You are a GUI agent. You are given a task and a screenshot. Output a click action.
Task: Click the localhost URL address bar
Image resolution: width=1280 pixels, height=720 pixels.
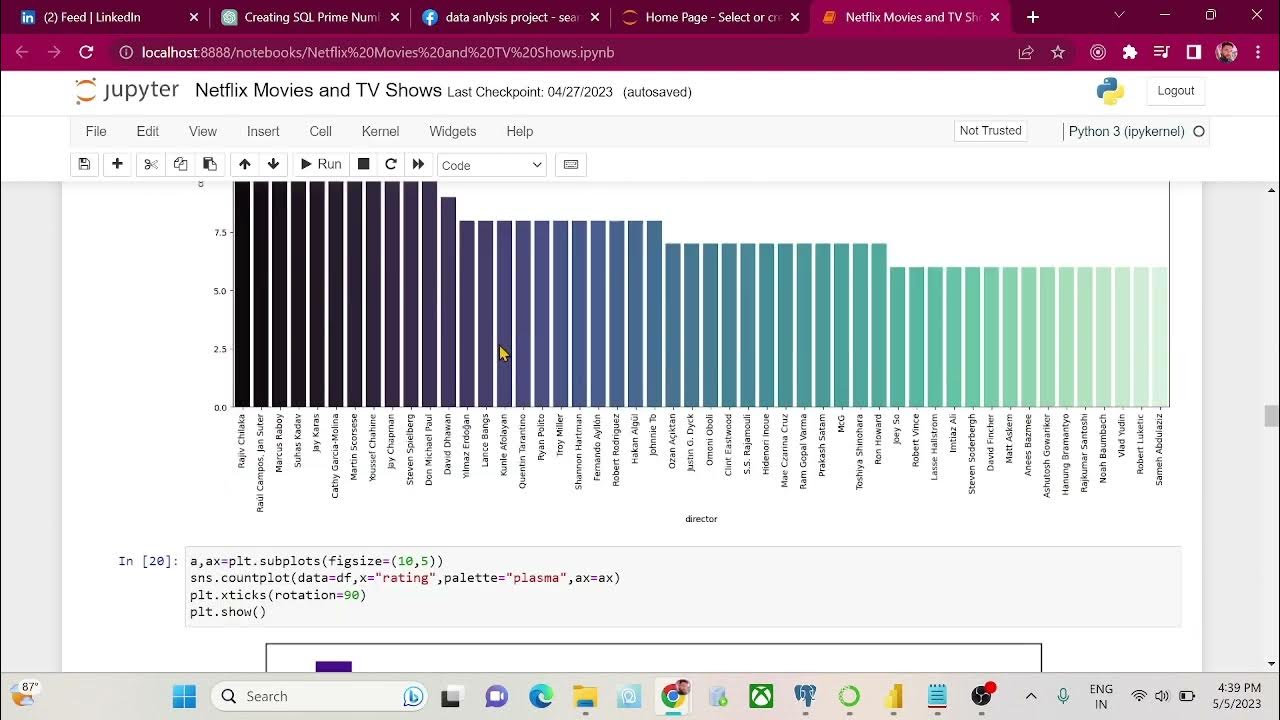[560, 52]
